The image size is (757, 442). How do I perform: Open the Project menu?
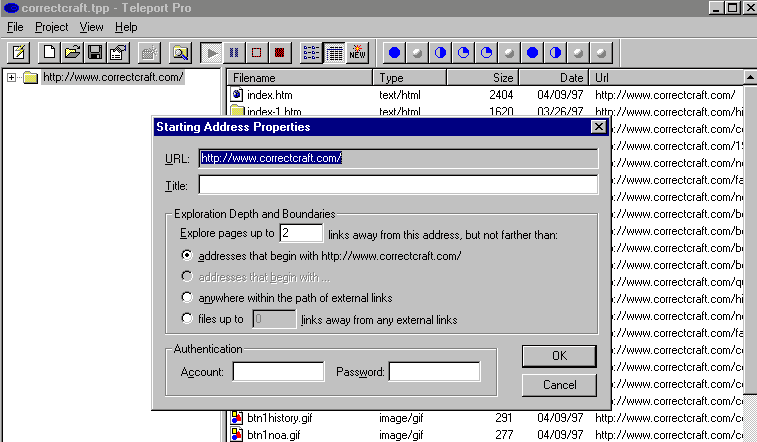(x=51, y=27)
